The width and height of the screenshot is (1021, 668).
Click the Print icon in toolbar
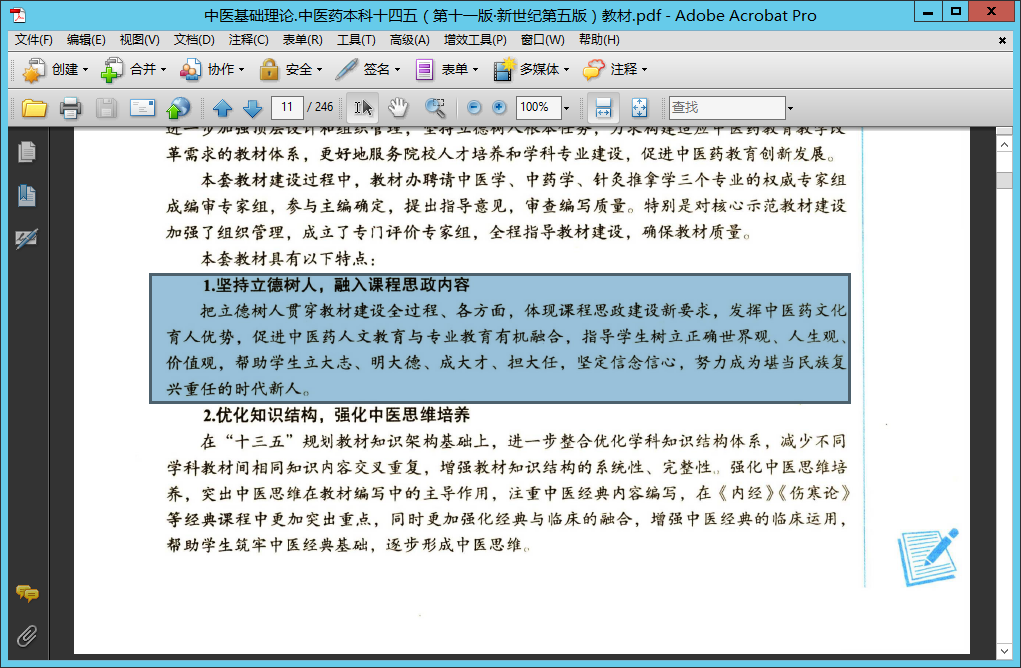point(70,108)
